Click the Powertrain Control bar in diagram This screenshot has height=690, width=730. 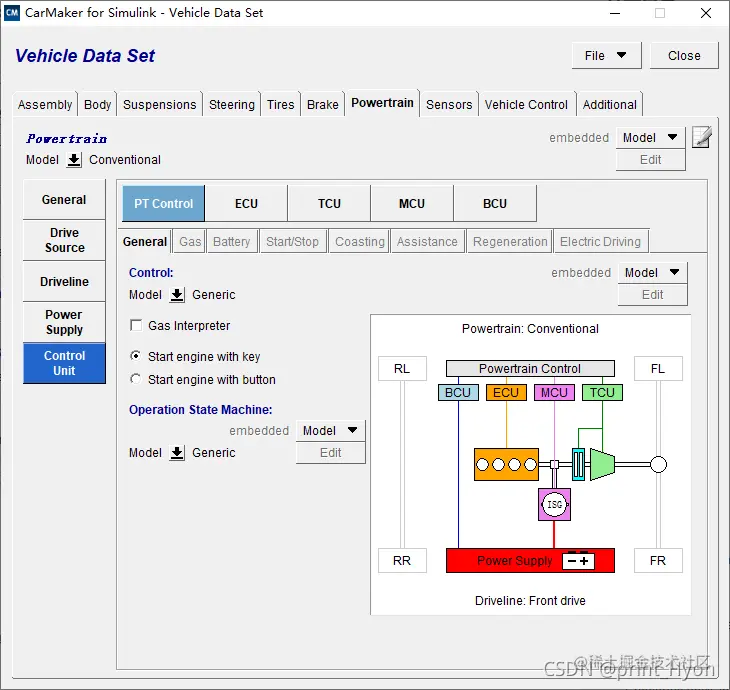[x=530, y=368]
